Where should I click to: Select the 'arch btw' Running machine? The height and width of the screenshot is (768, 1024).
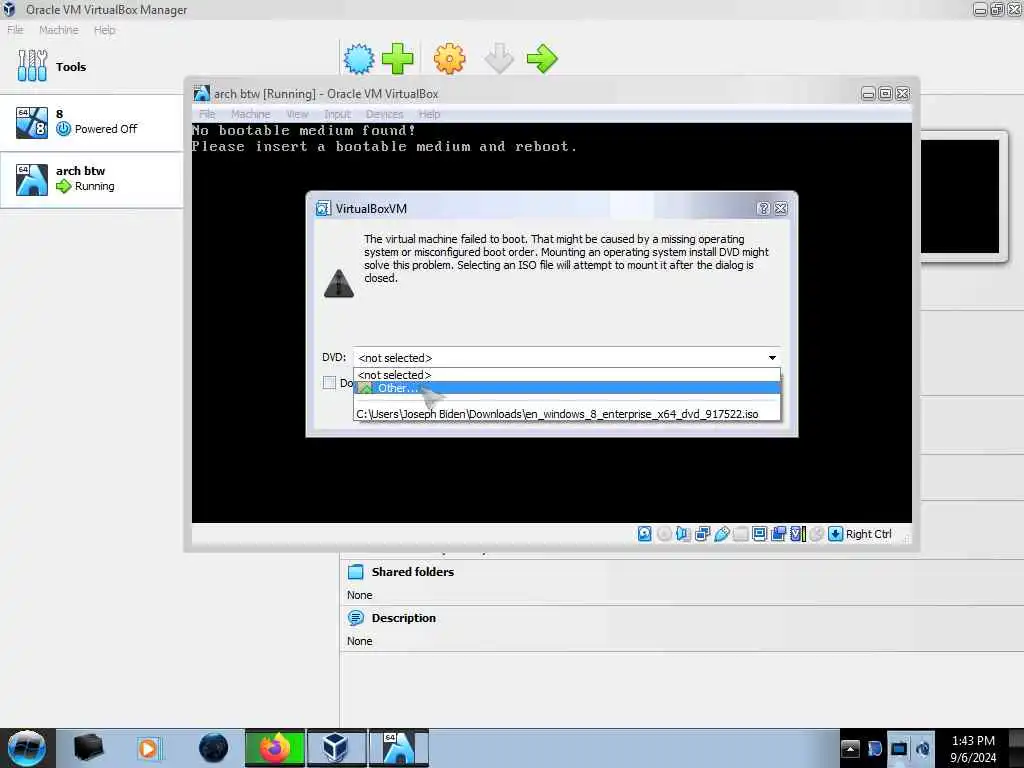pyautogui.click(x=91, y=180)
